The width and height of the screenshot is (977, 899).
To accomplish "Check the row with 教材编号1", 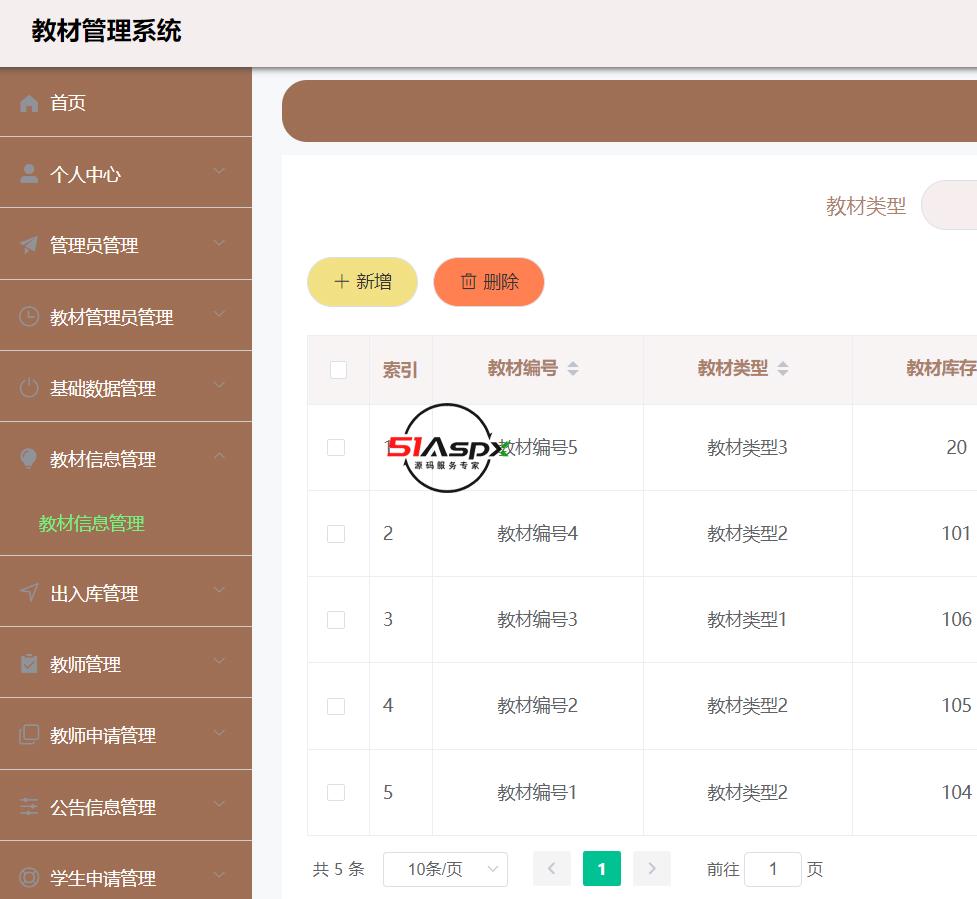I will 336,792.
